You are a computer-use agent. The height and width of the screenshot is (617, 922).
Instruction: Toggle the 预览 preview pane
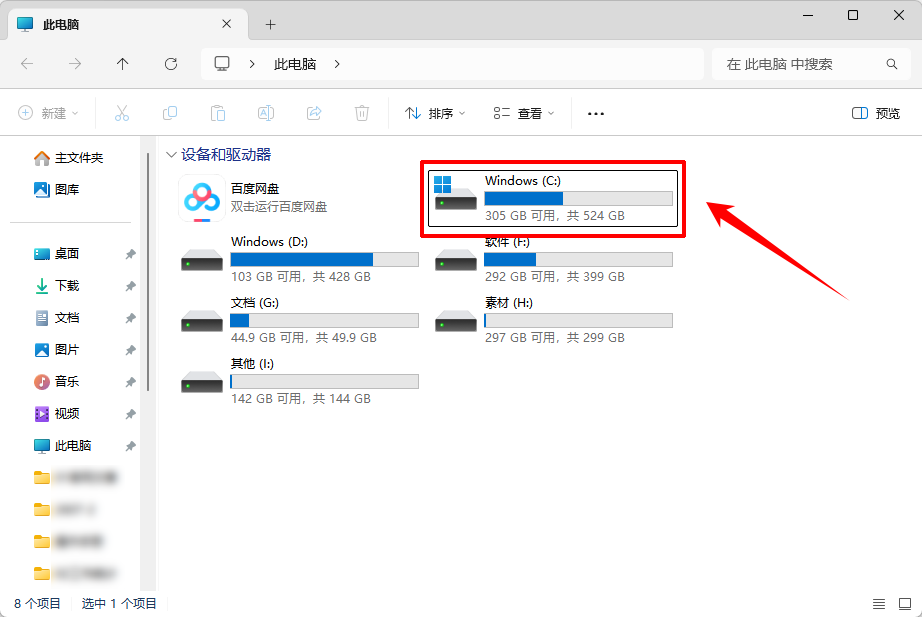(876, 113)
